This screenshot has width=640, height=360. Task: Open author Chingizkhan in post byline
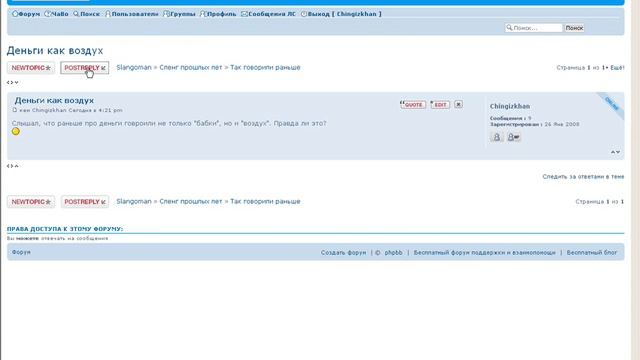coord(49,110)
